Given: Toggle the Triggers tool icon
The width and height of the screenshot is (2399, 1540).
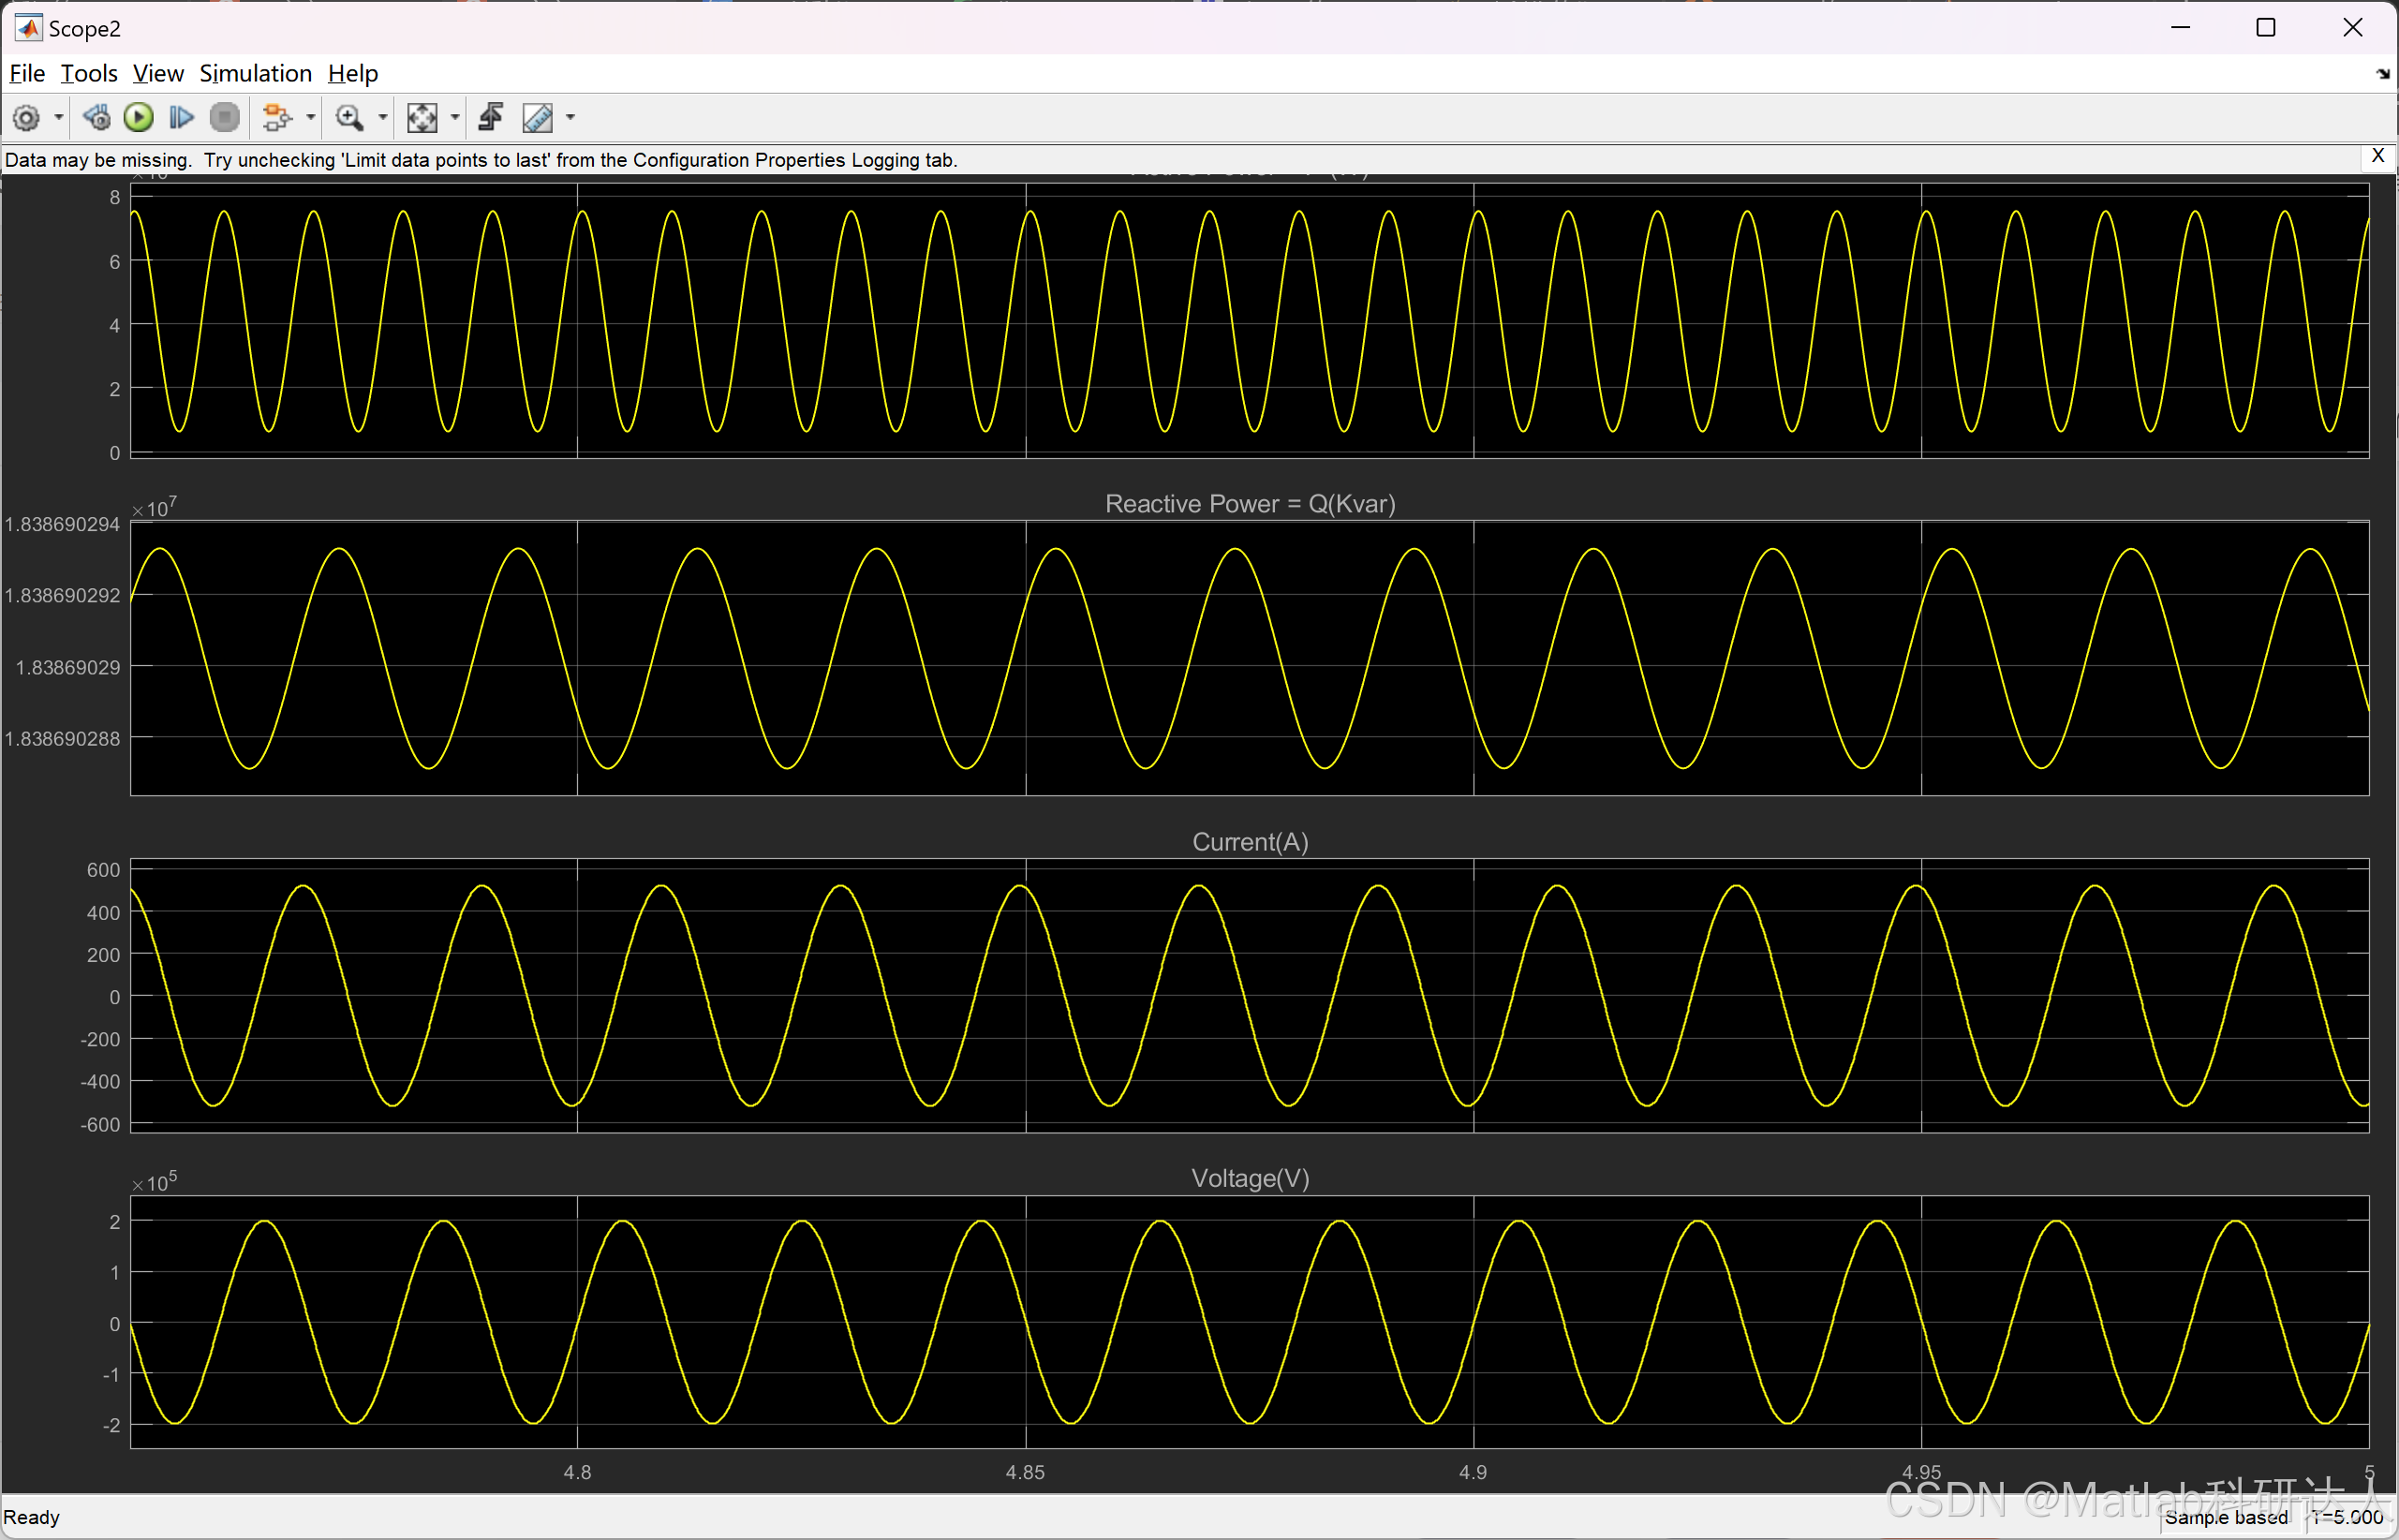Looking at the screenshot, I should [x=490, y=118].
